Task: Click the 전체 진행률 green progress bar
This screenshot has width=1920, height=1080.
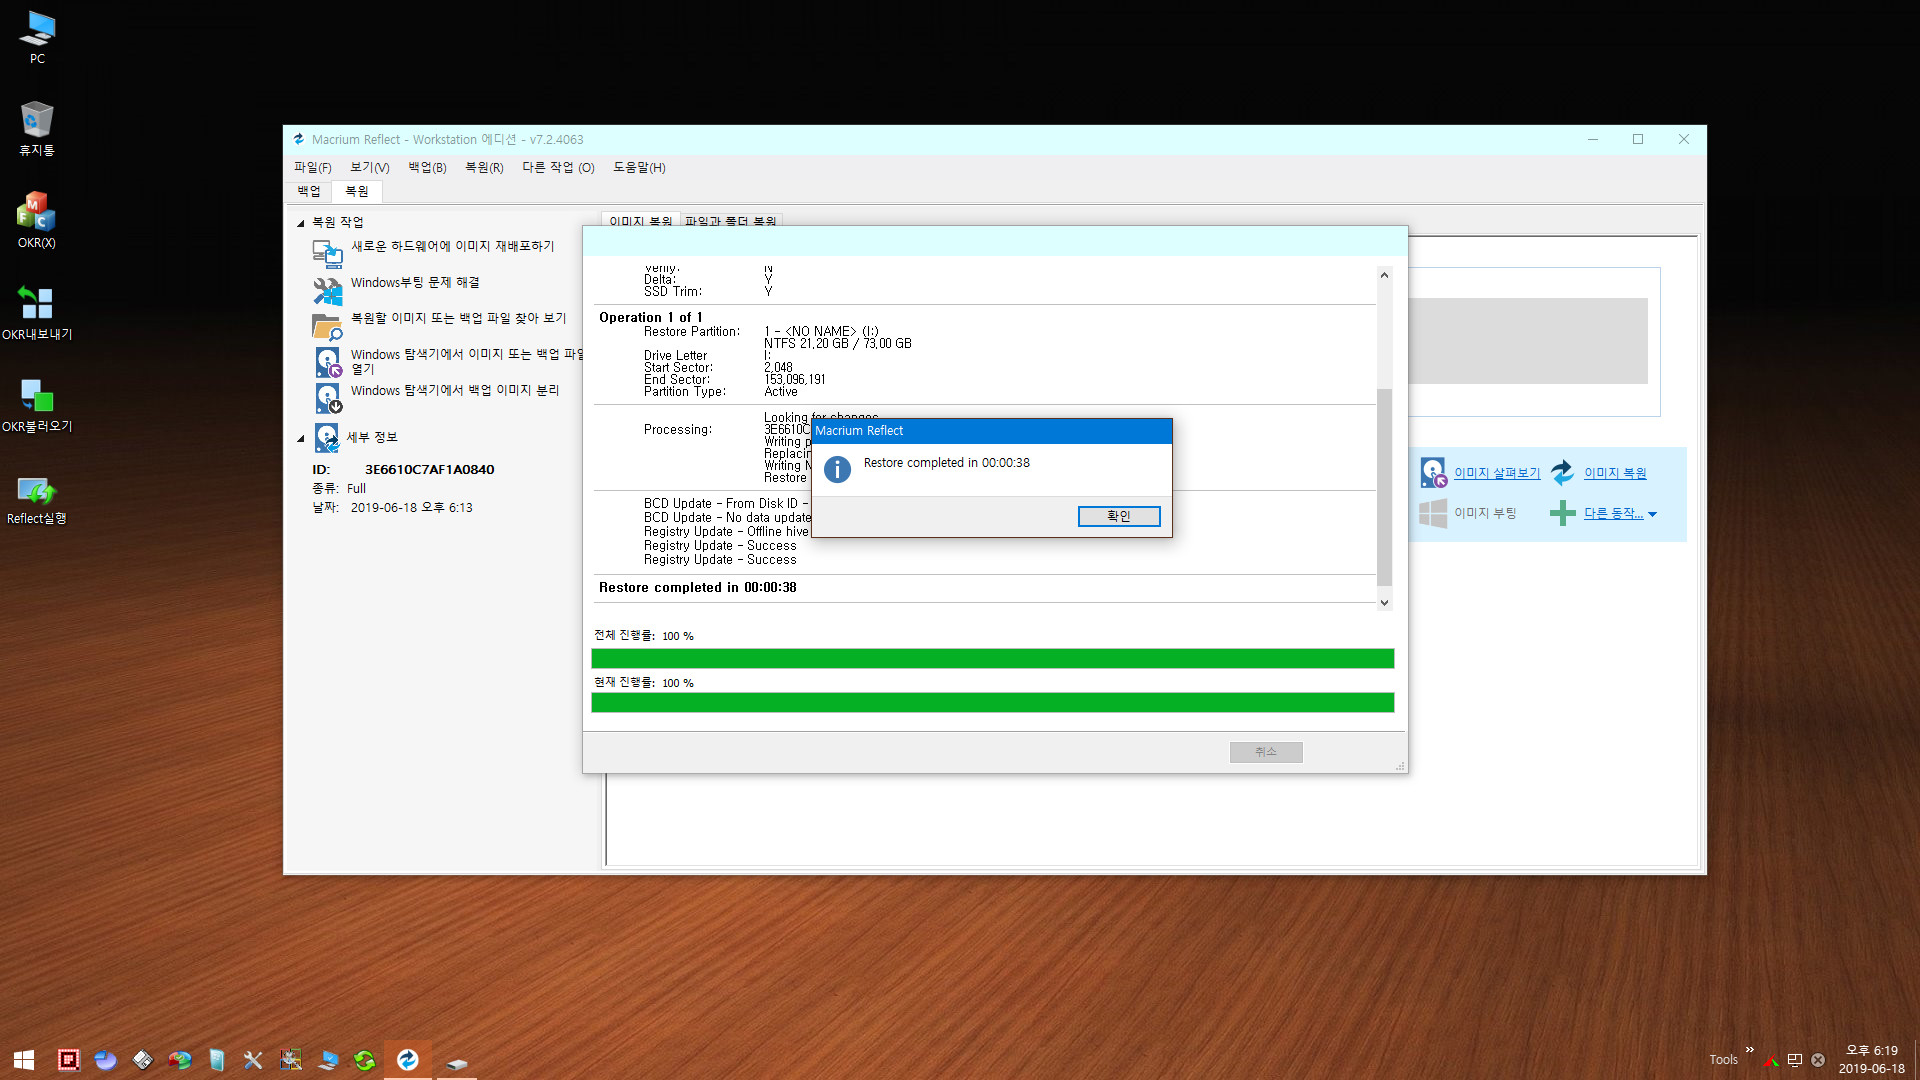Action: (992, 658)
